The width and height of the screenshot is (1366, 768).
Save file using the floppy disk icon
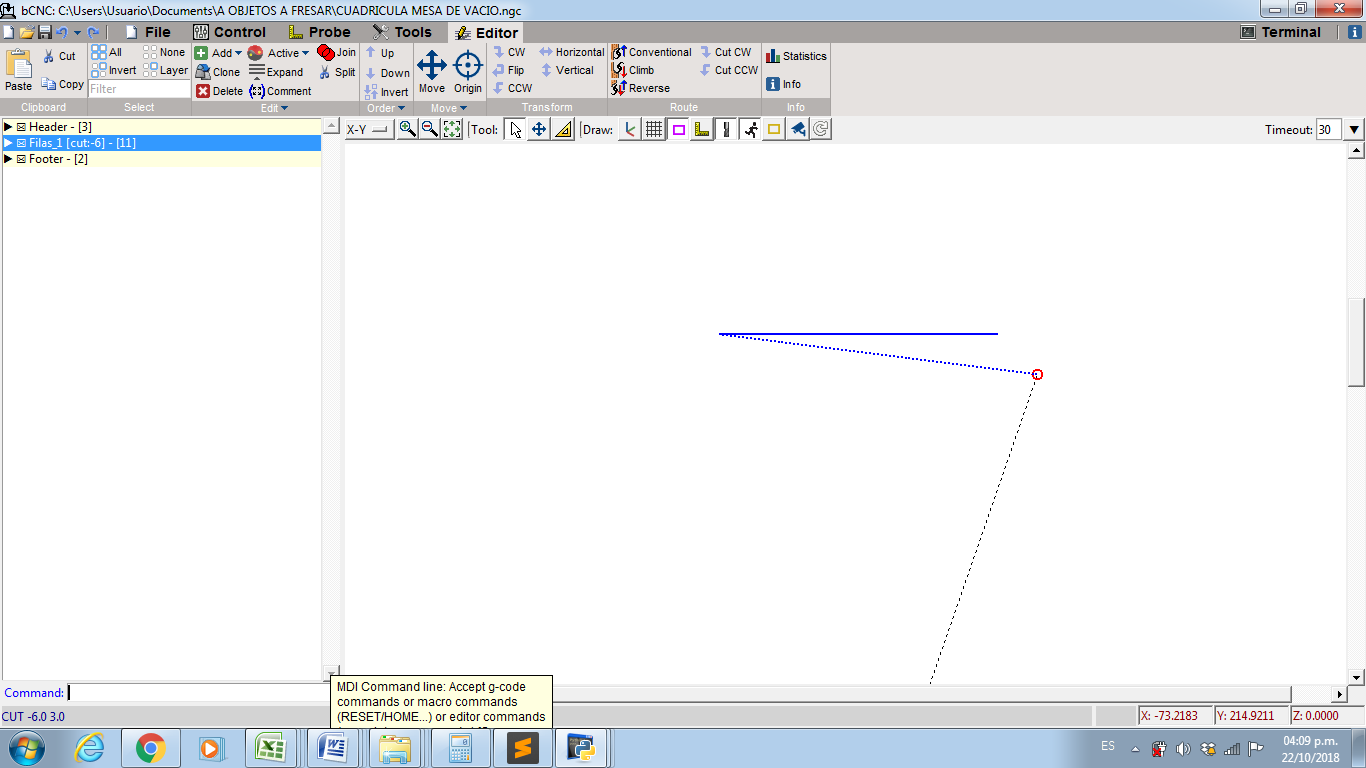pyautogui.click(x=44, y=32)
